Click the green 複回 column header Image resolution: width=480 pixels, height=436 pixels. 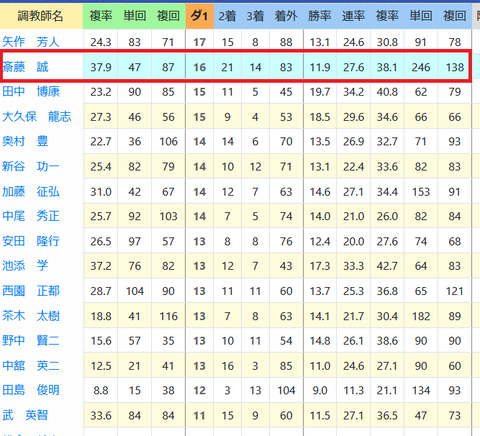[168, 16]
